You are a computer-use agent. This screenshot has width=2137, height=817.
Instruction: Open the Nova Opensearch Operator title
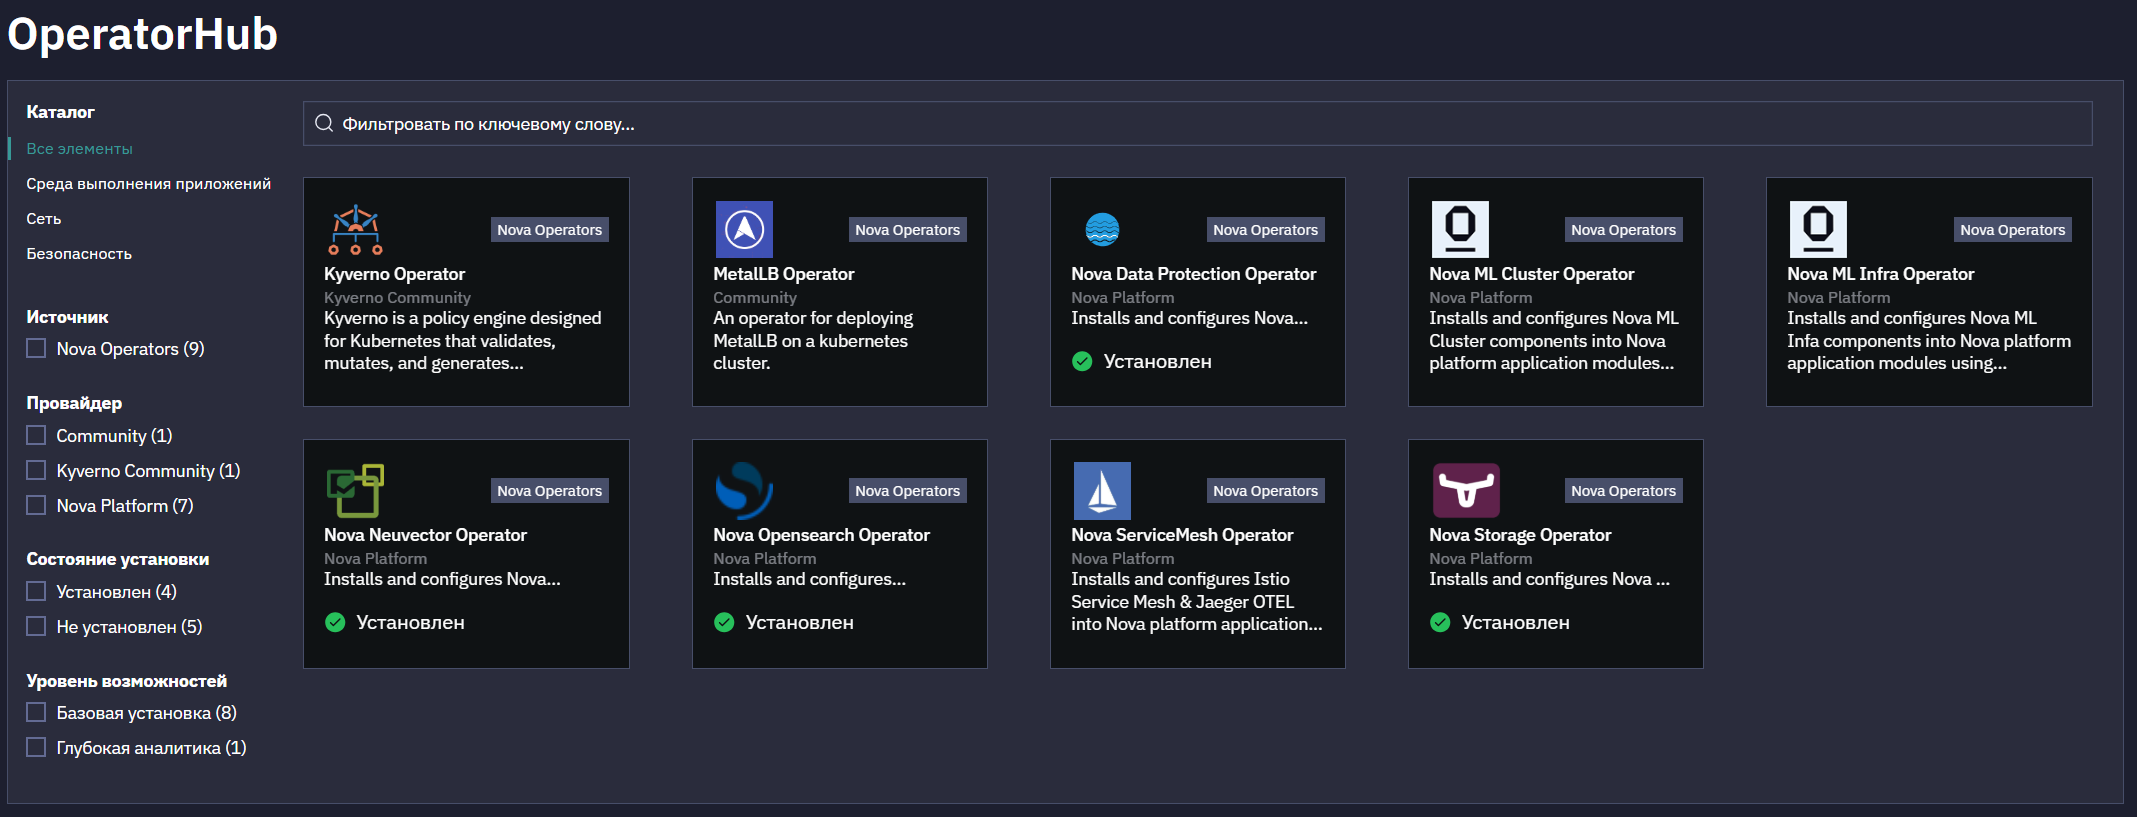tap(821, 534)
